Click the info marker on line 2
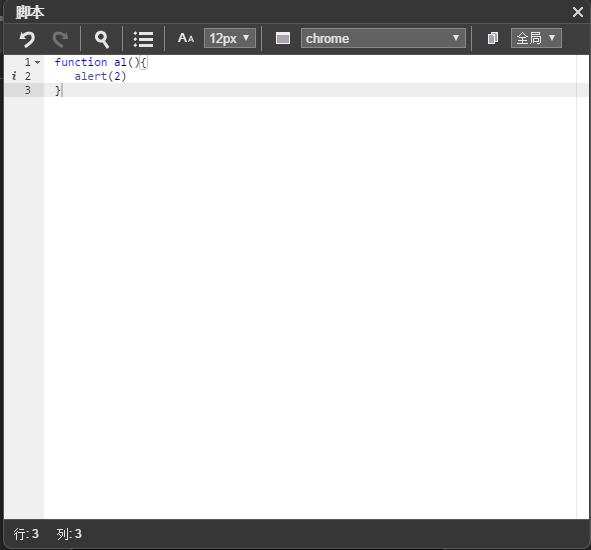 pyautogui.click(x=14, y=76)
